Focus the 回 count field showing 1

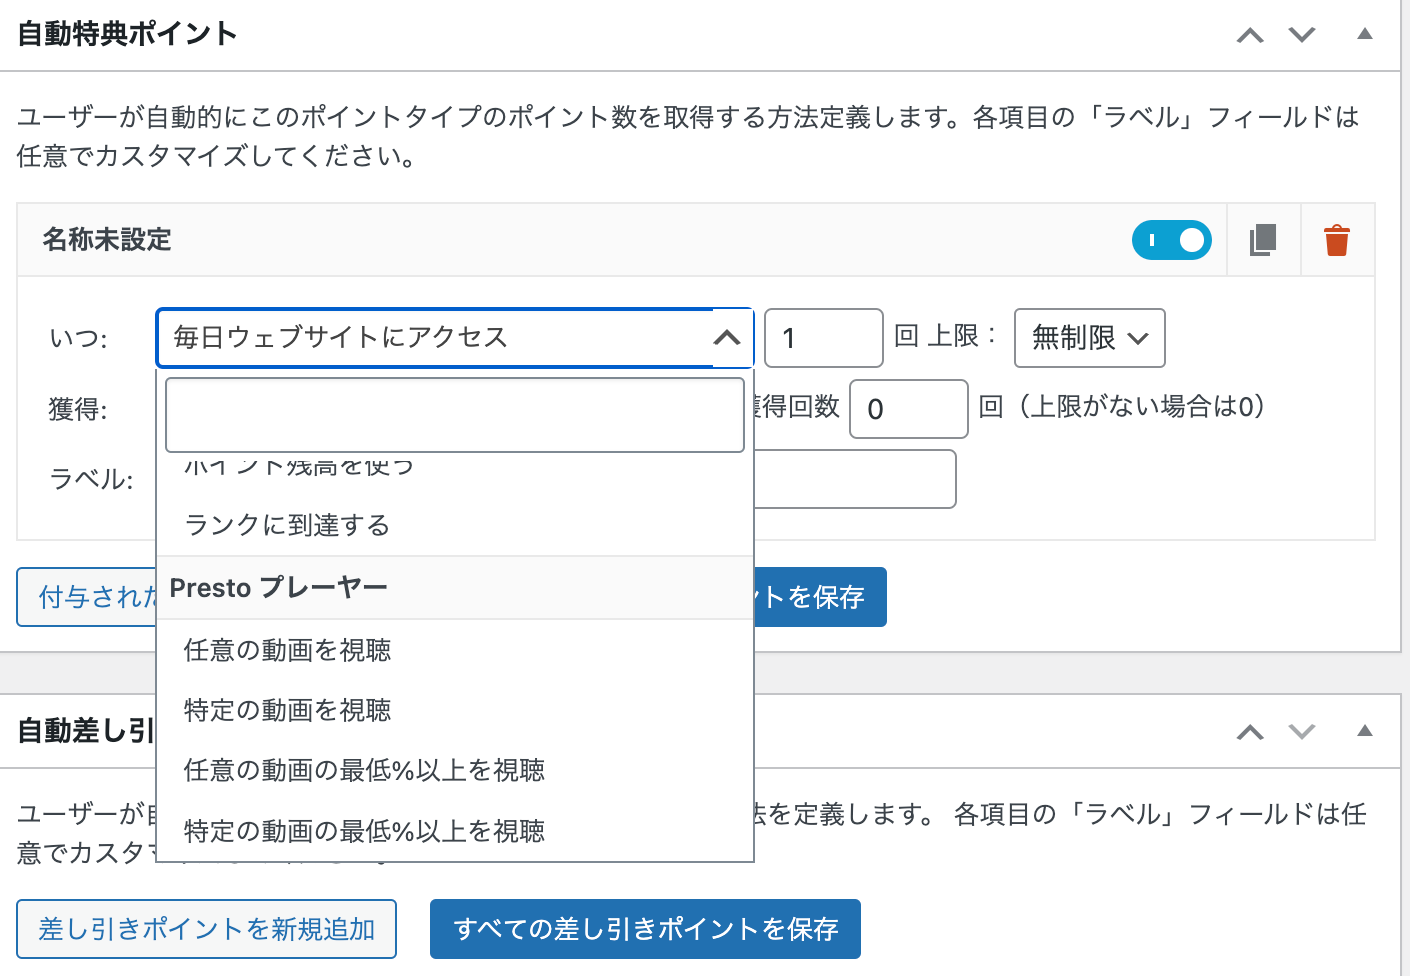[824, 338]
